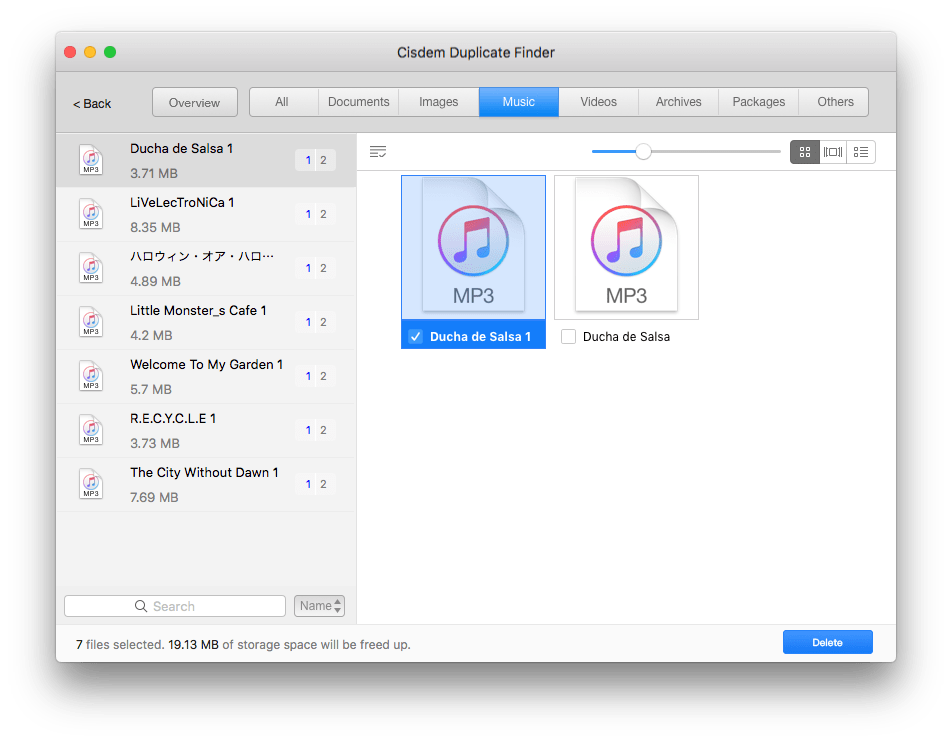The height and width of the screenshot is (742, 952).
Task: Click MP3 icon beside R.E.C.Y.C.L.E 1
Action: click(x=91, y=430)
